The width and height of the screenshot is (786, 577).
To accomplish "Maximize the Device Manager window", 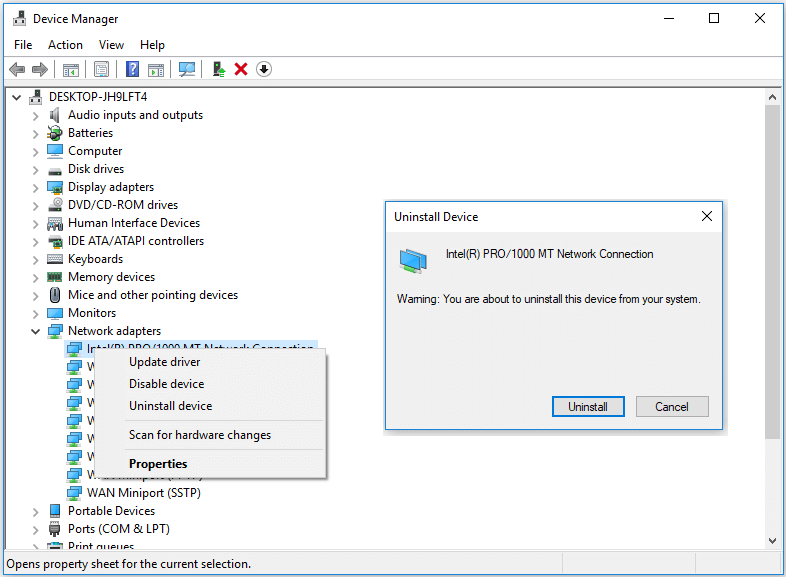I will click(714, 19).
